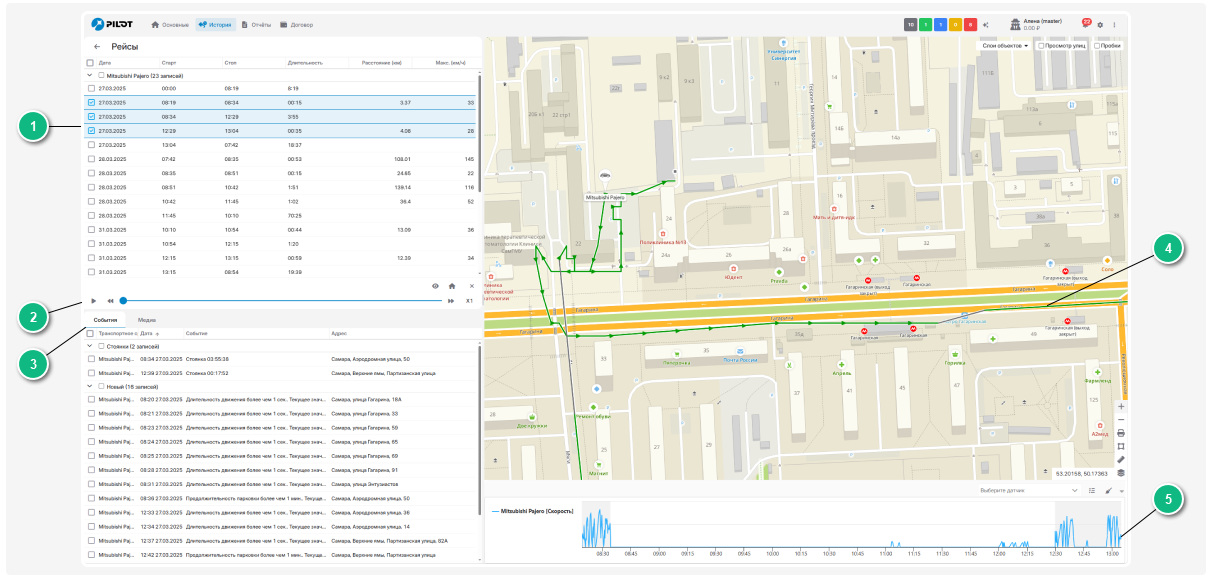Click the home icon above playback slider
Viewport: 1209px width, 578px height.
452,285
